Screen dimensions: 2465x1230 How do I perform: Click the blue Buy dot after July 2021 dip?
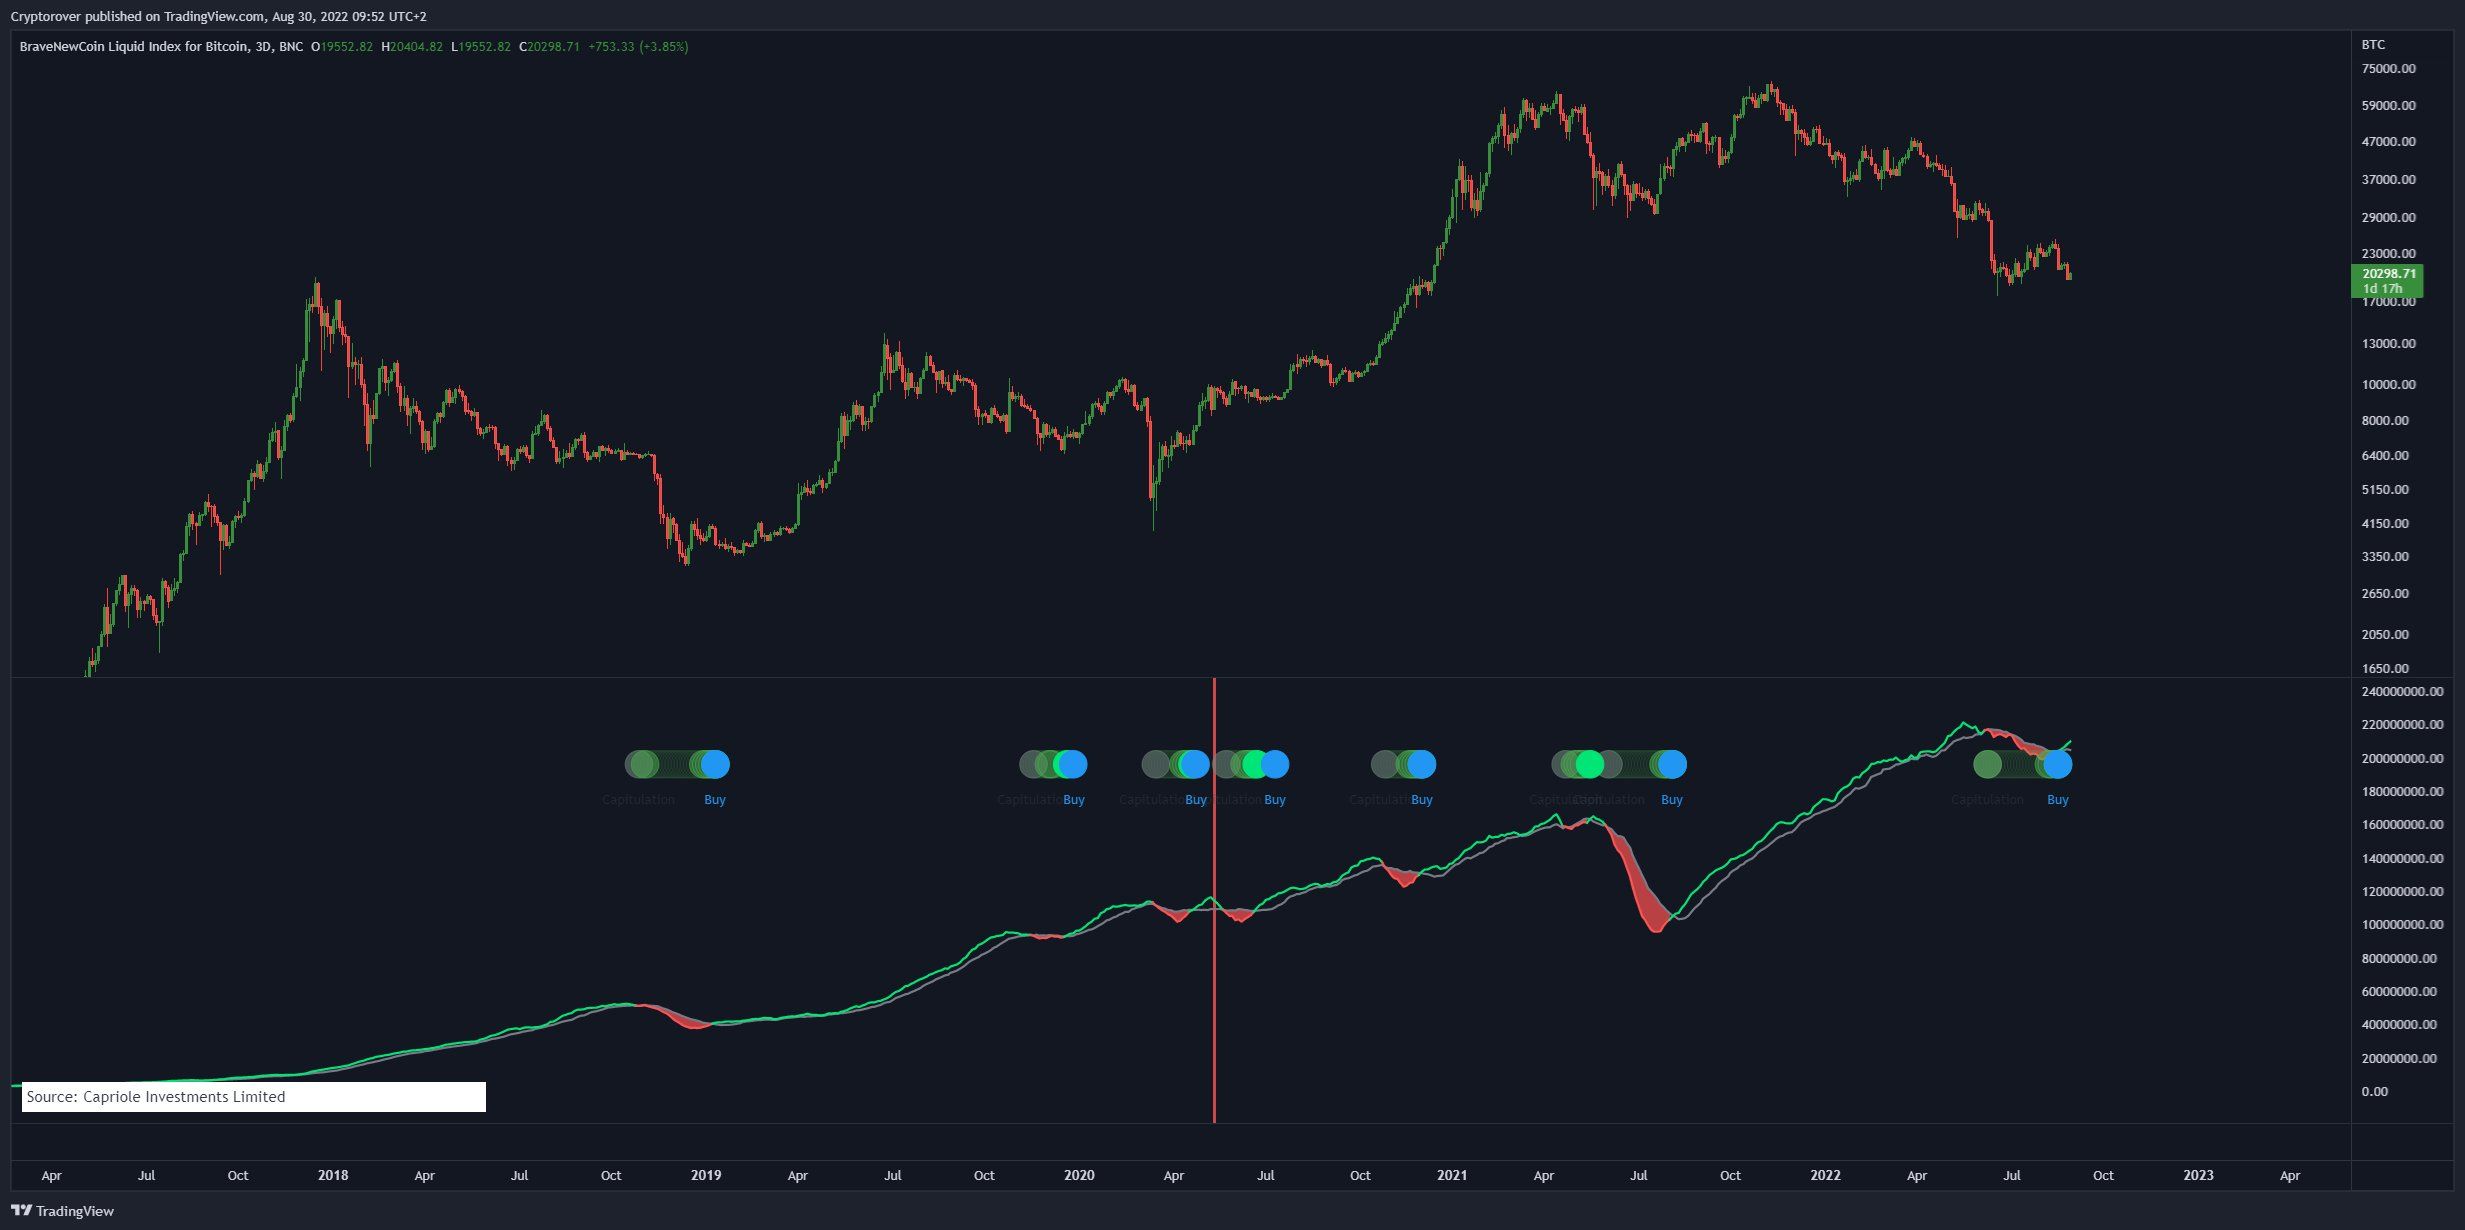[x=1672, y=765]
